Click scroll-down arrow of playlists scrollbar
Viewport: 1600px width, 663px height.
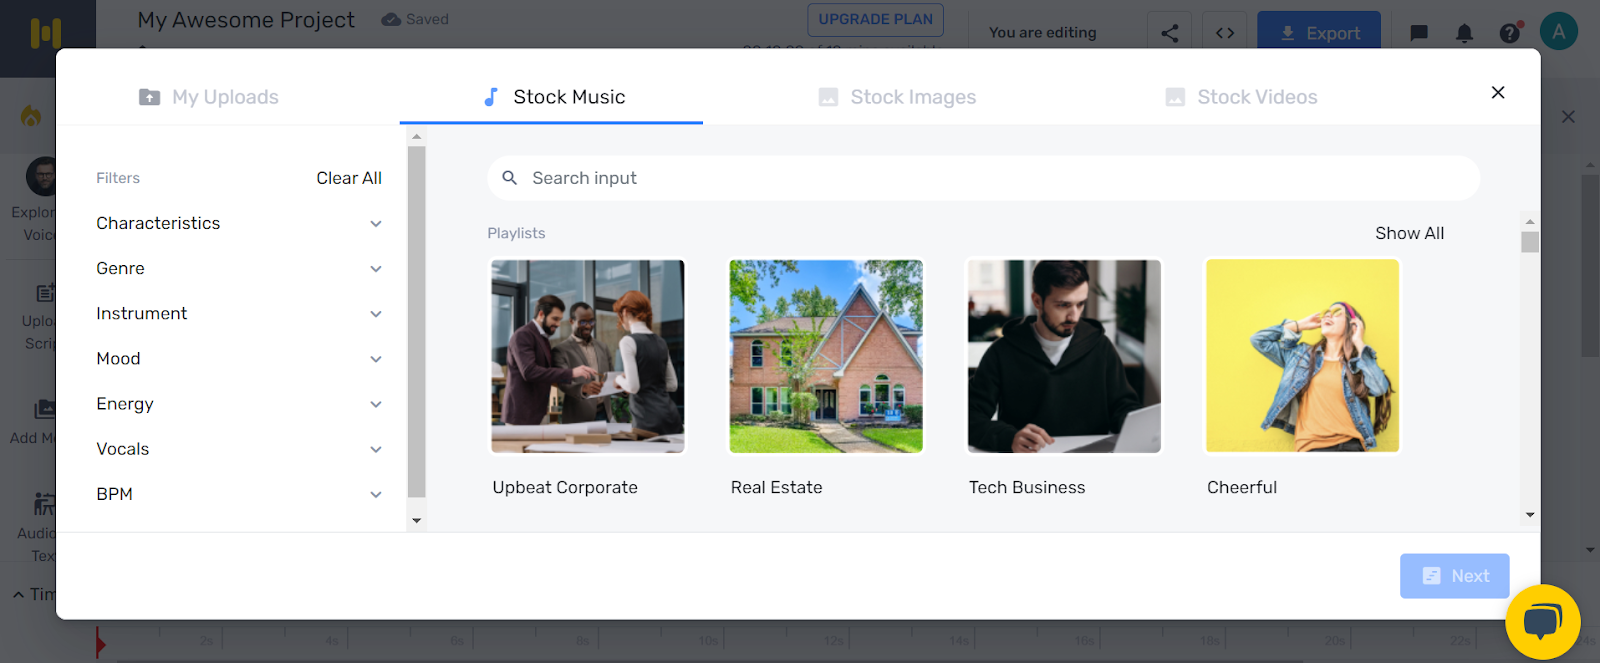1530,515
